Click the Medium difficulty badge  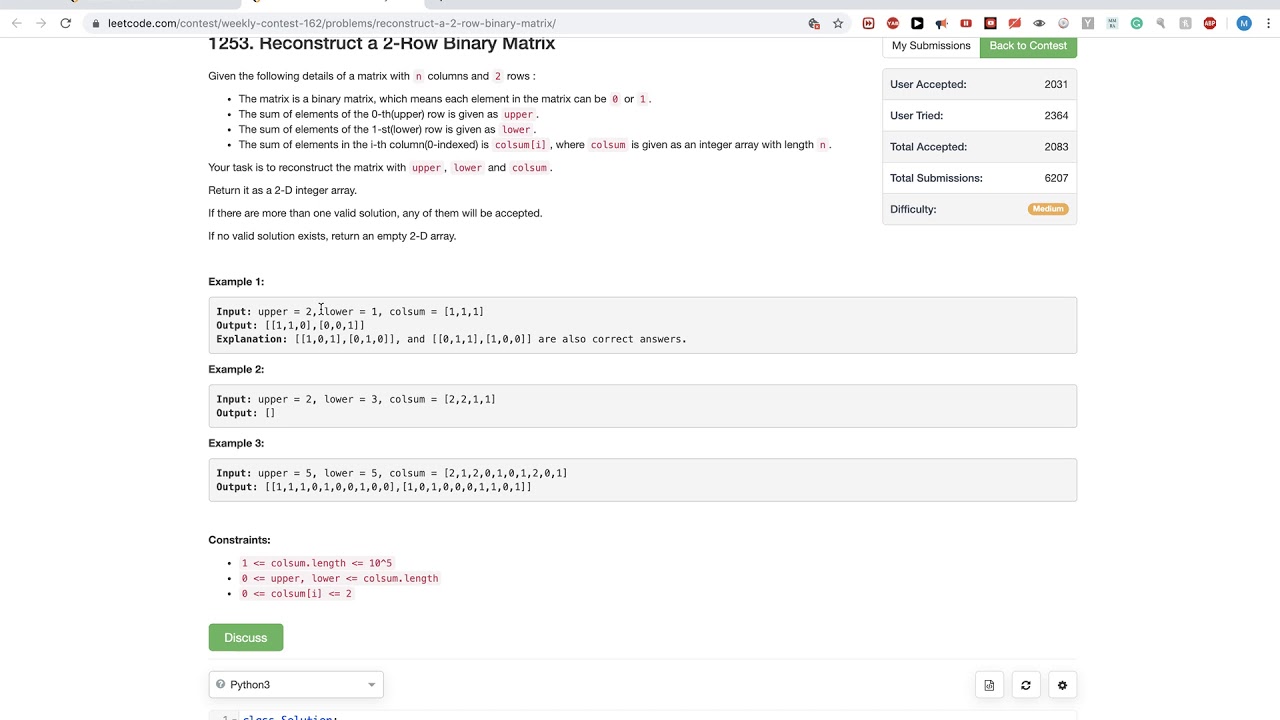[x=1048, y=209]
